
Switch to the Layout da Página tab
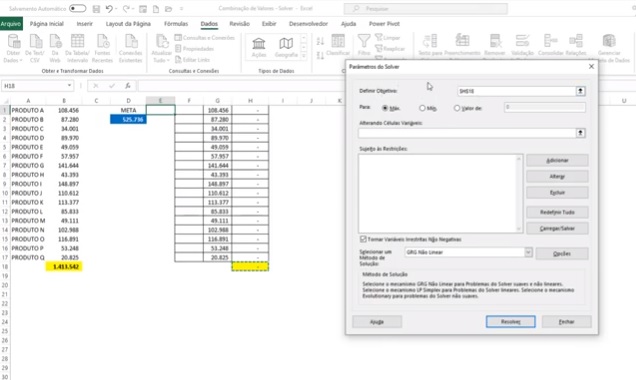click(x=128, y=24)
